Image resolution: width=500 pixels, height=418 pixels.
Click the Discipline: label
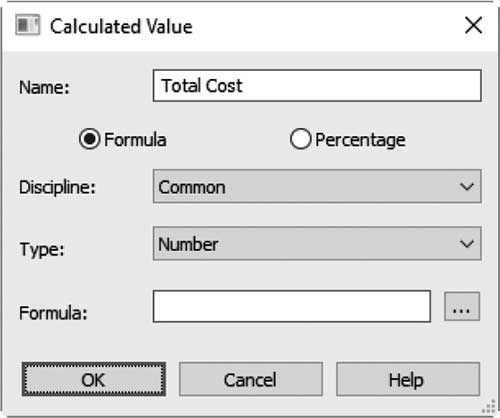(57, 187)
